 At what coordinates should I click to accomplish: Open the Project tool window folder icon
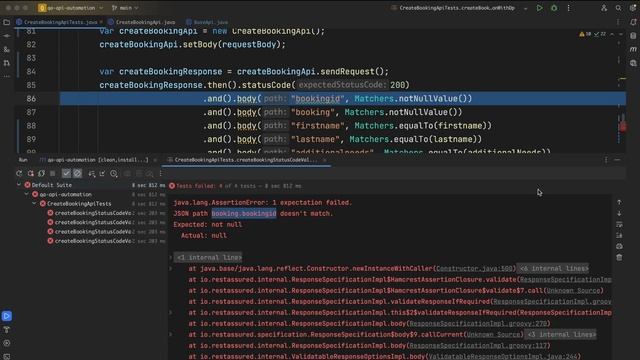7,22
